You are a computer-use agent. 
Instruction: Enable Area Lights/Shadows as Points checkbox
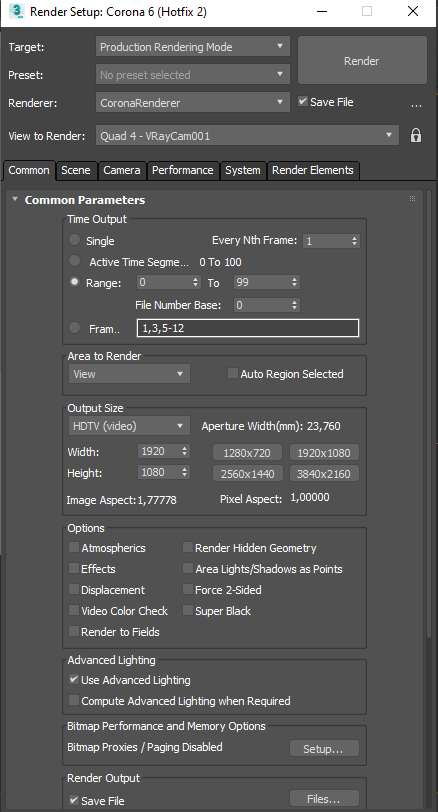(x=187, y=568)
